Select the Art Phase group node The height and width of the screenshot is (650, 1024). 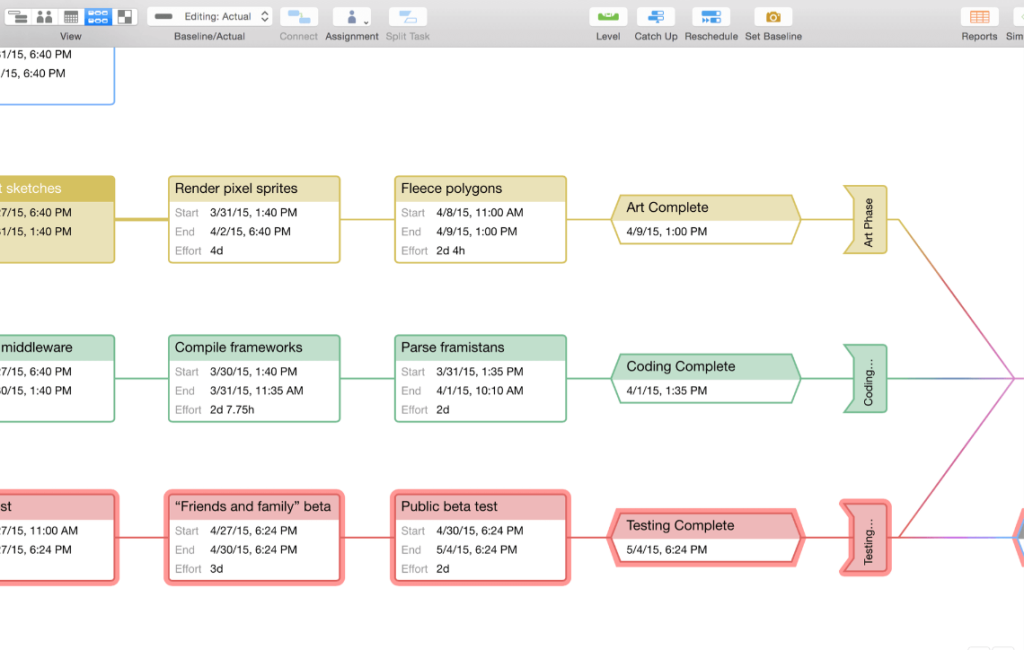click(866, 219)
